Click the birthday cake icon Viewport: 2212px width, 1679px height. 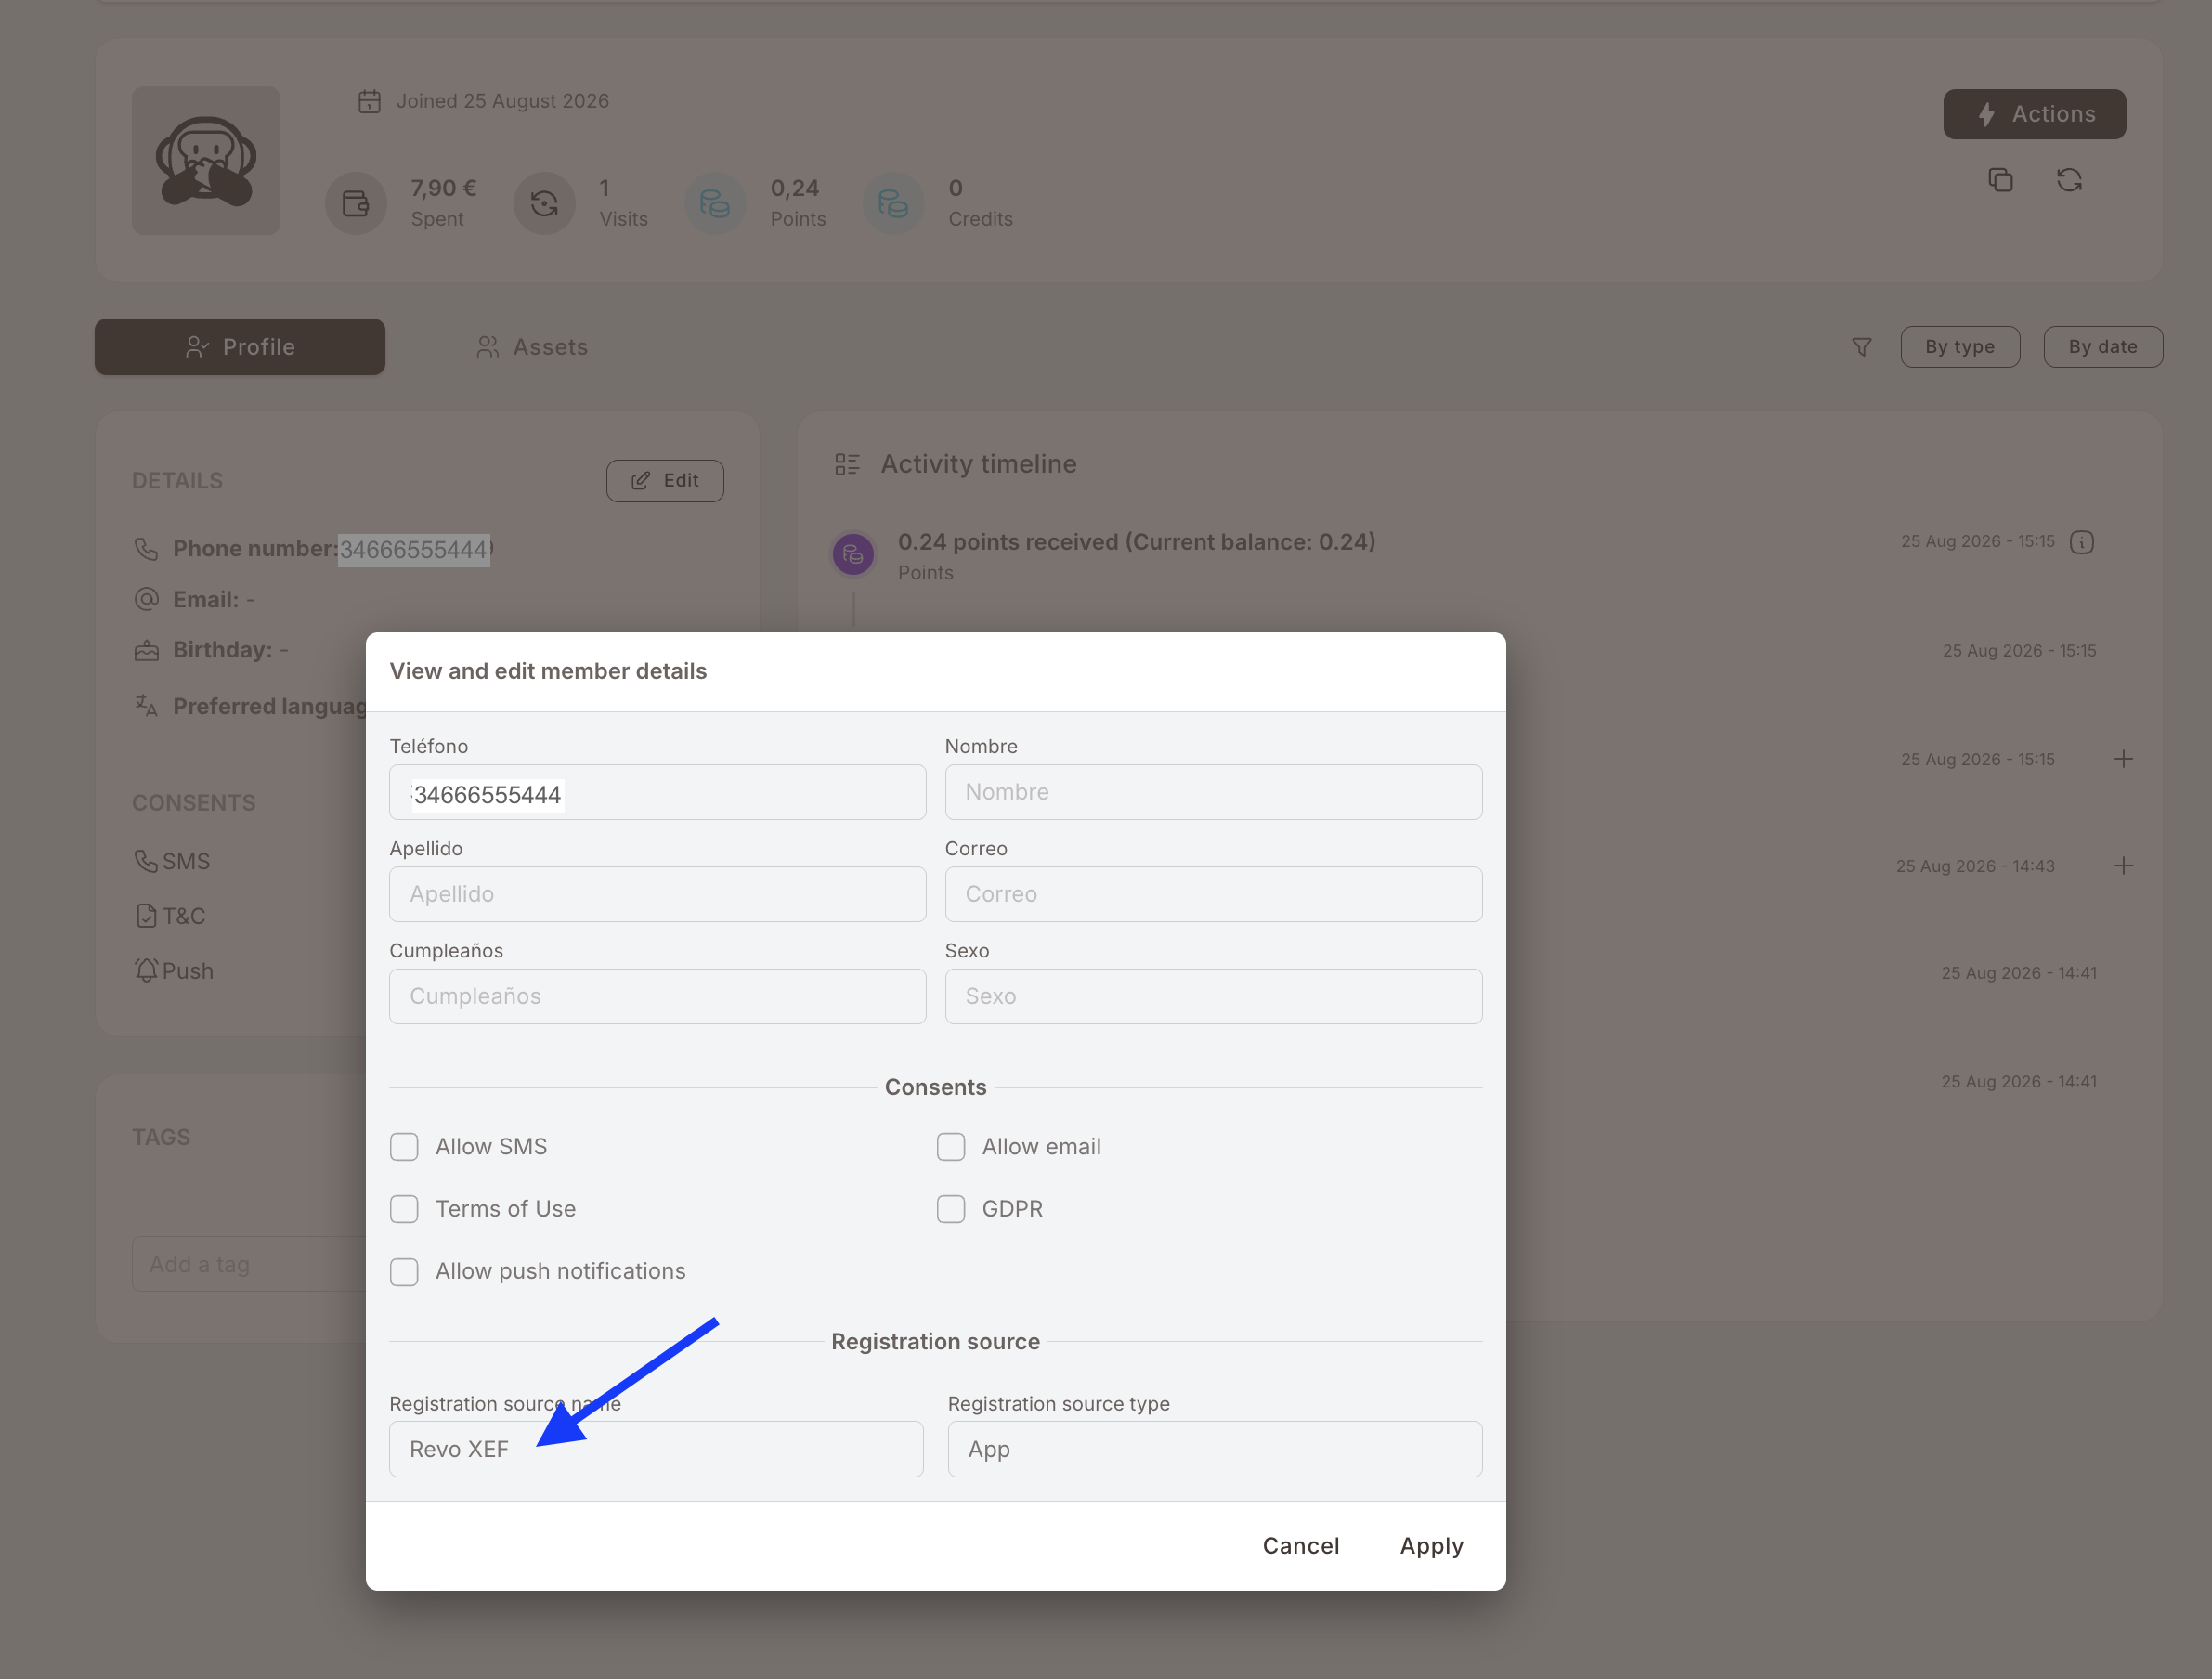pyautogui.click(x=146, y=650)
